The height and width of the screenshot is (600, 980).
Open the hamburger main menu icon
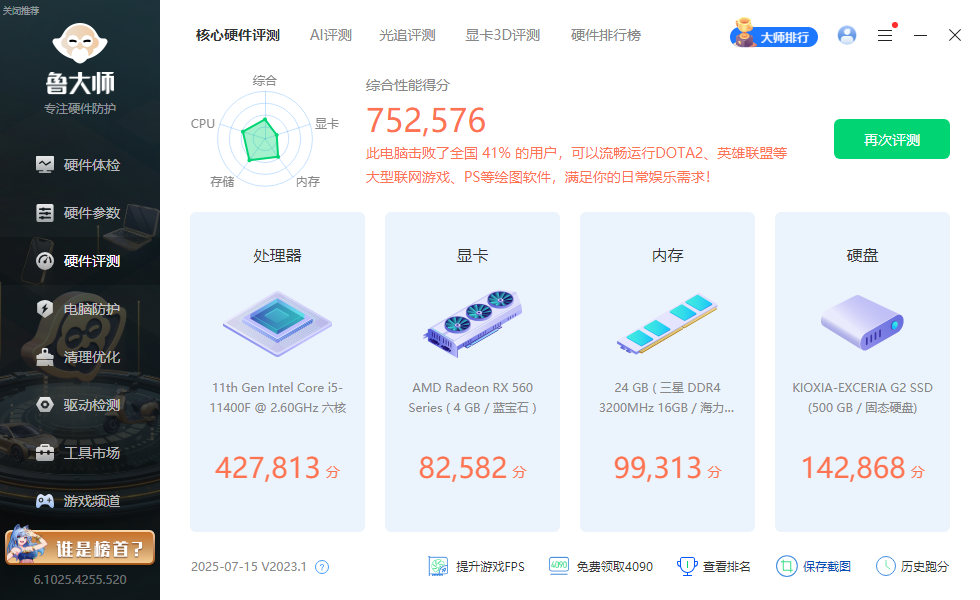pyautogui.click(x=885, y=36)
